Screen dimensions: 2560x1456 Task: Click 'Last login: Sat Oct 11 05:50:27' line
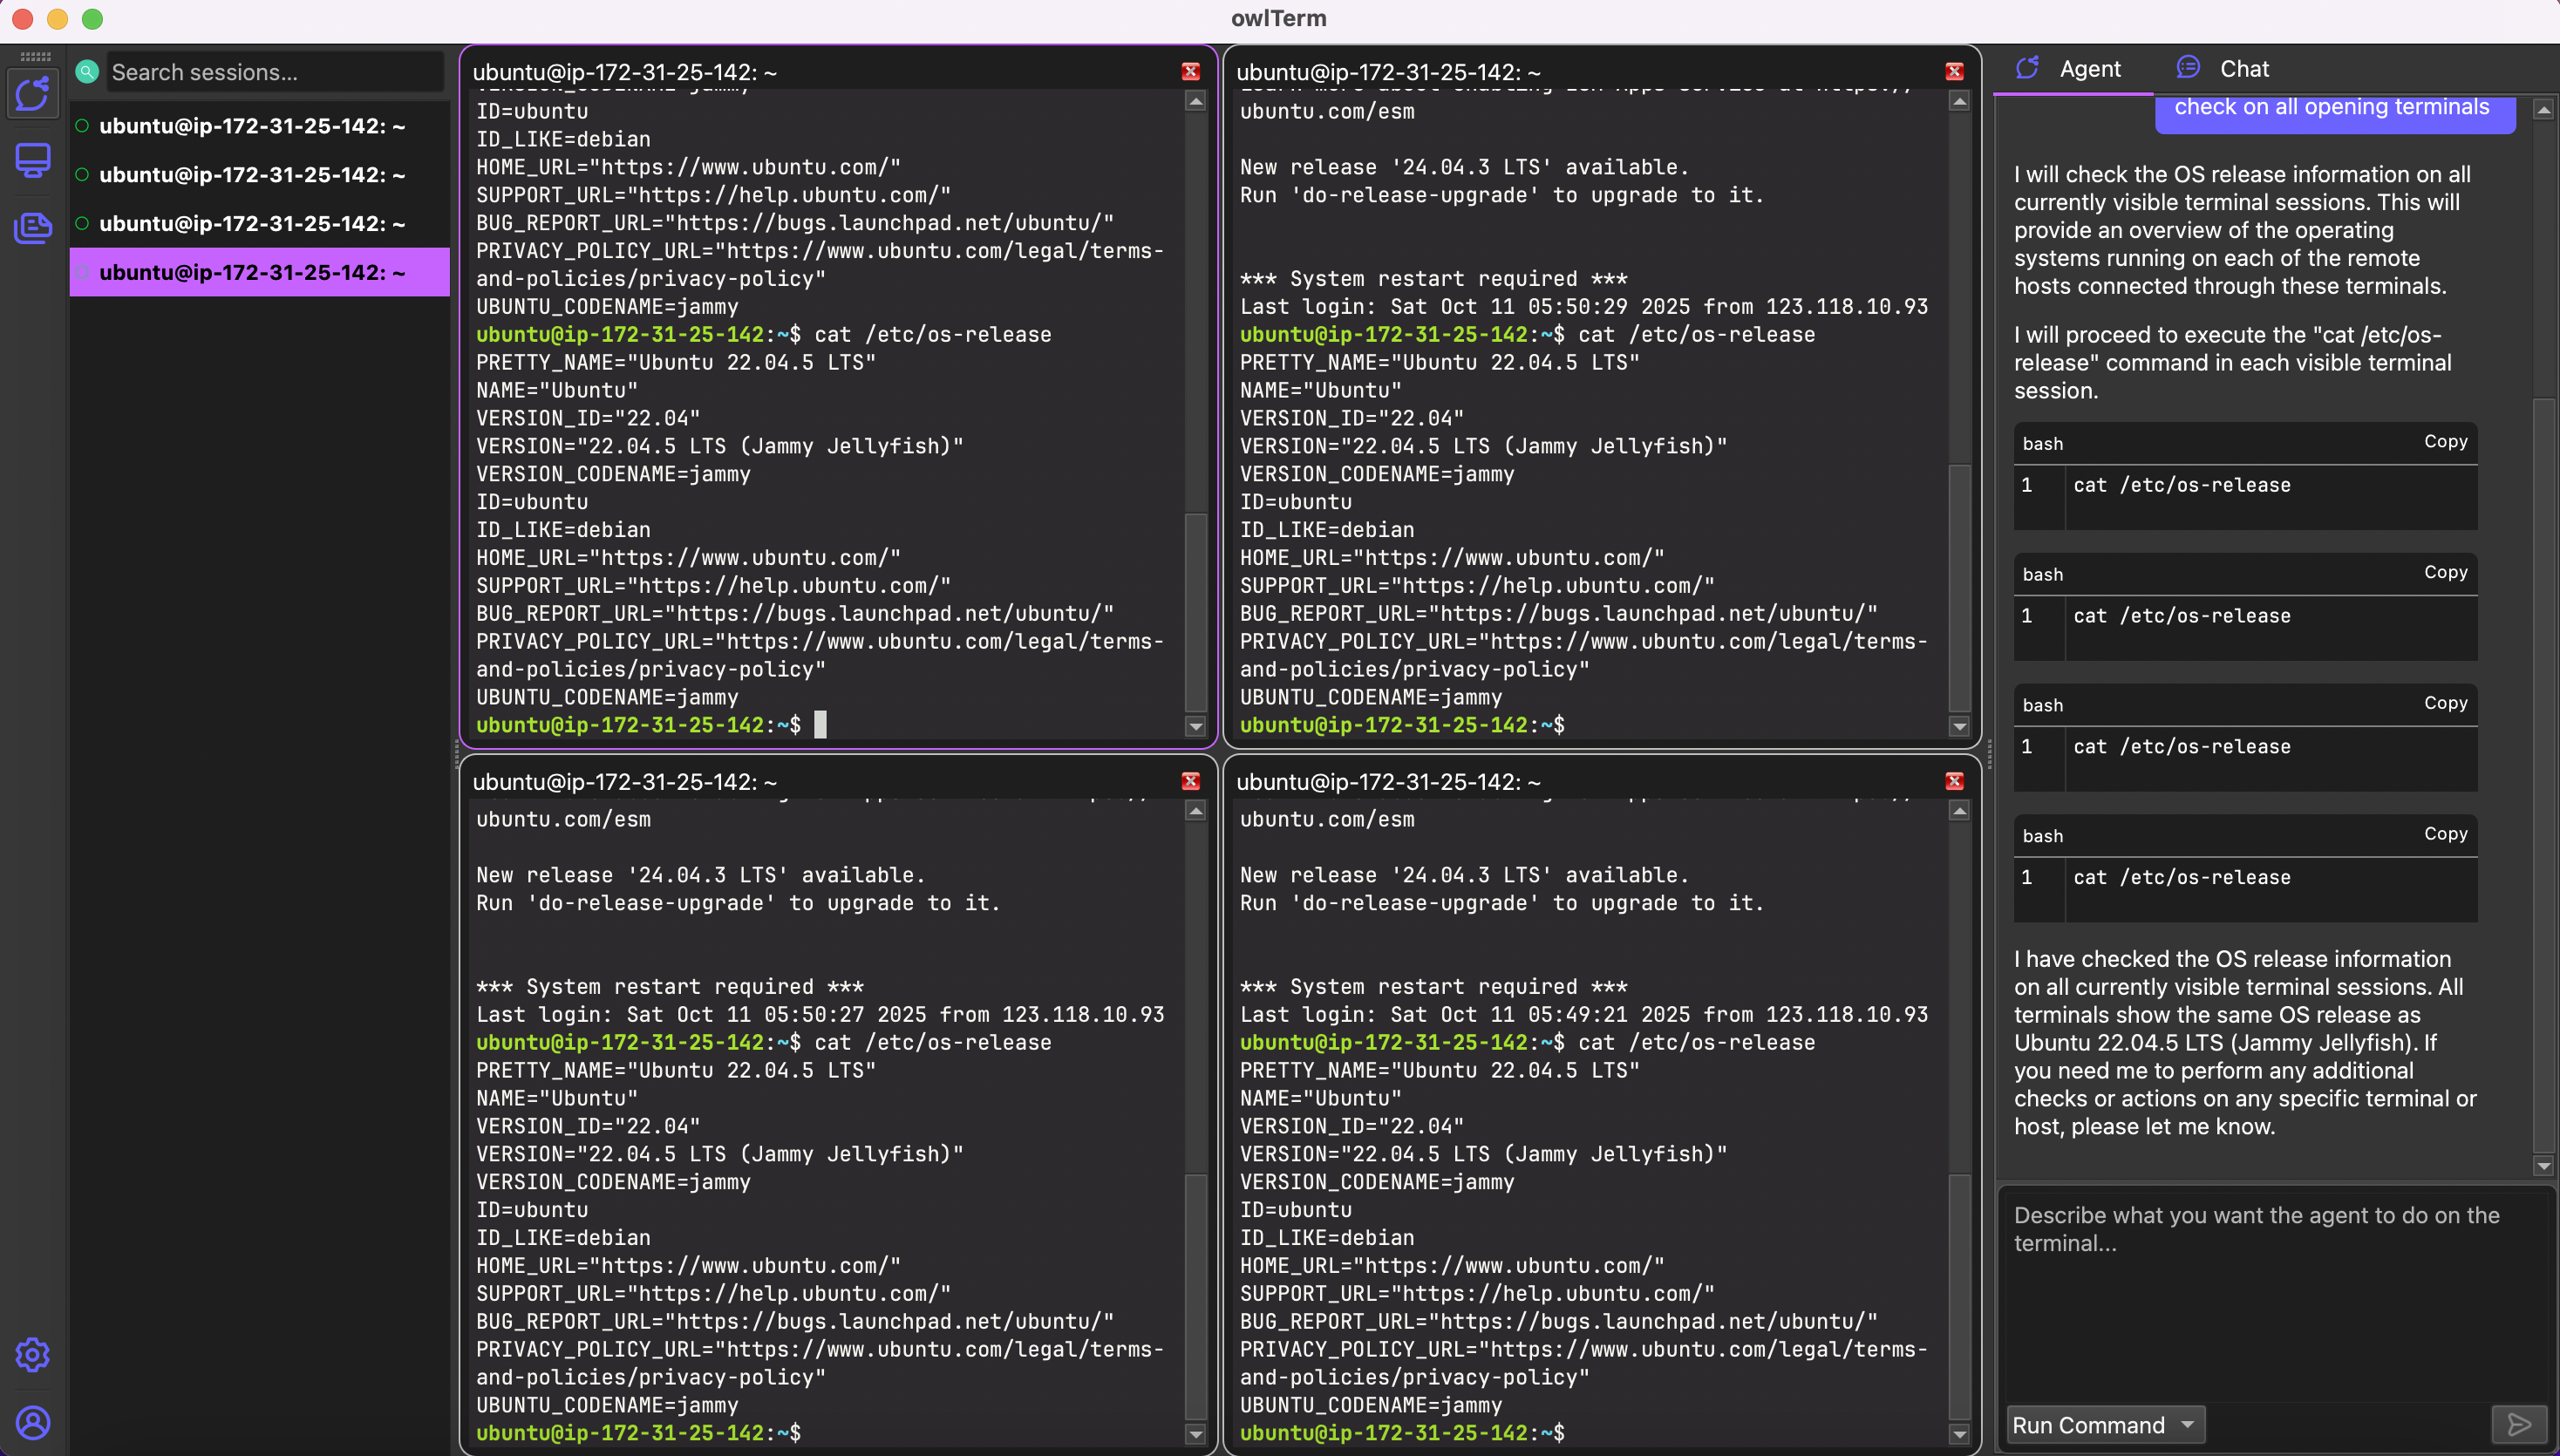point(820,1014)
